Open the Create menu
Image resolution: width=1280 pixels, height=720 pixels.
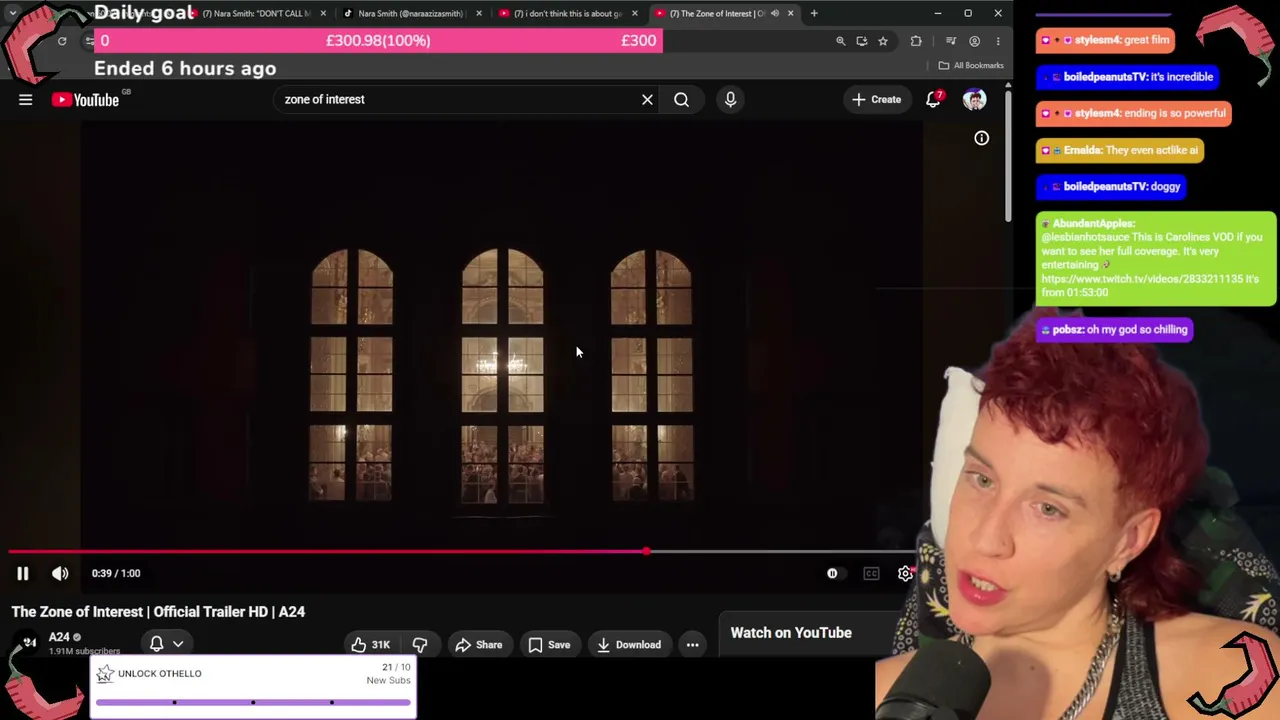click(876, 99)
